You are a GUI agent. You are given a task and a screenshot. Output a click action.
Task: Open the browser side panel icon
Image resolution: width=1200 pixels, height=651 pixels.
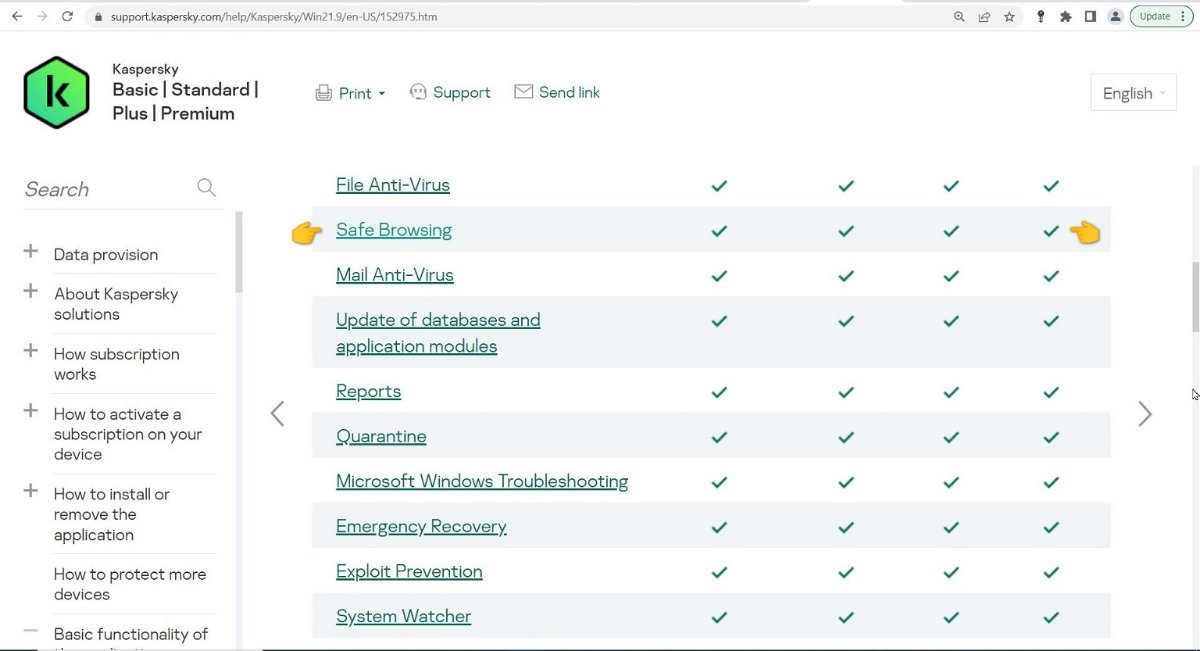pyautogui.click(x=1090, y=16)
